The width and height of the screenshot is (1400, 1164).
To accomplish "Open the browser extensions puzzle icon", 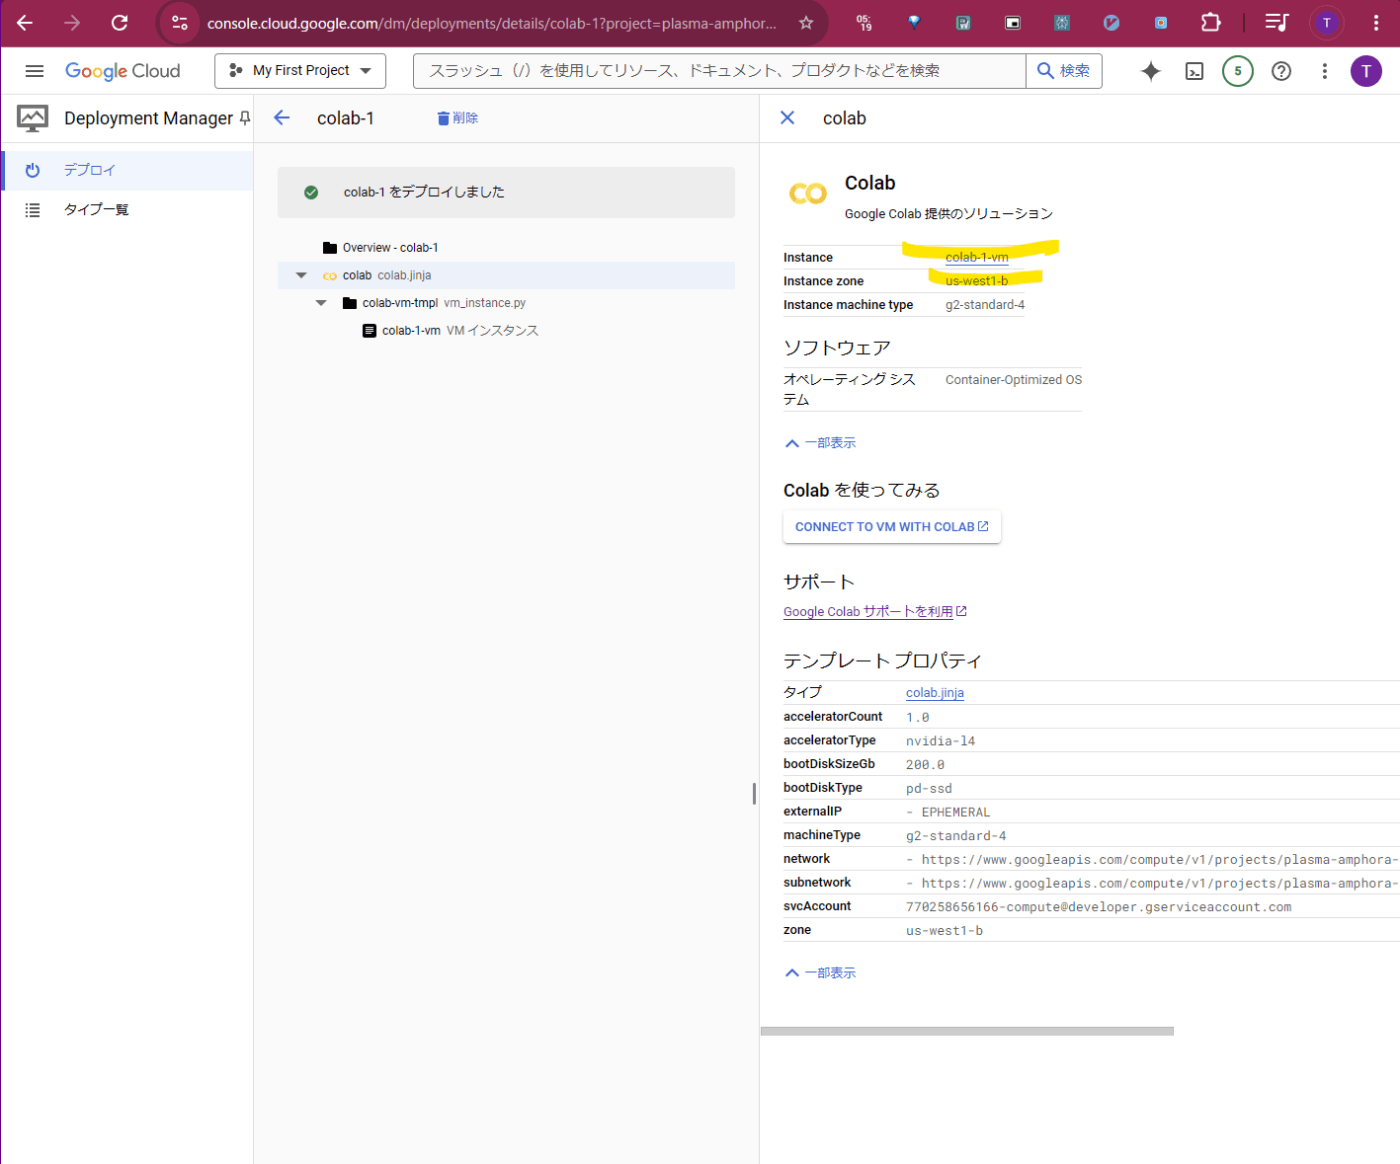I will click(1211, 22).
